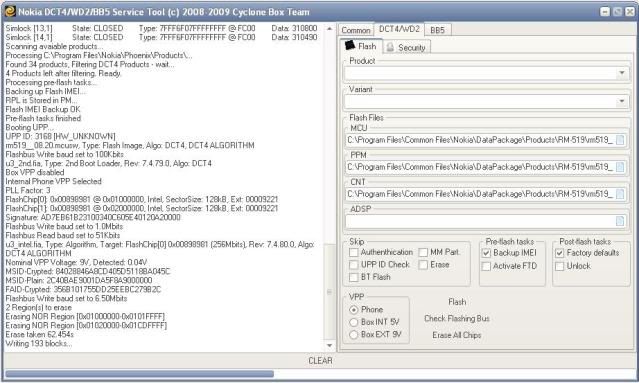Click log line starting 'Nominal VPP Voltage: 9V'

tap(76, 263)
